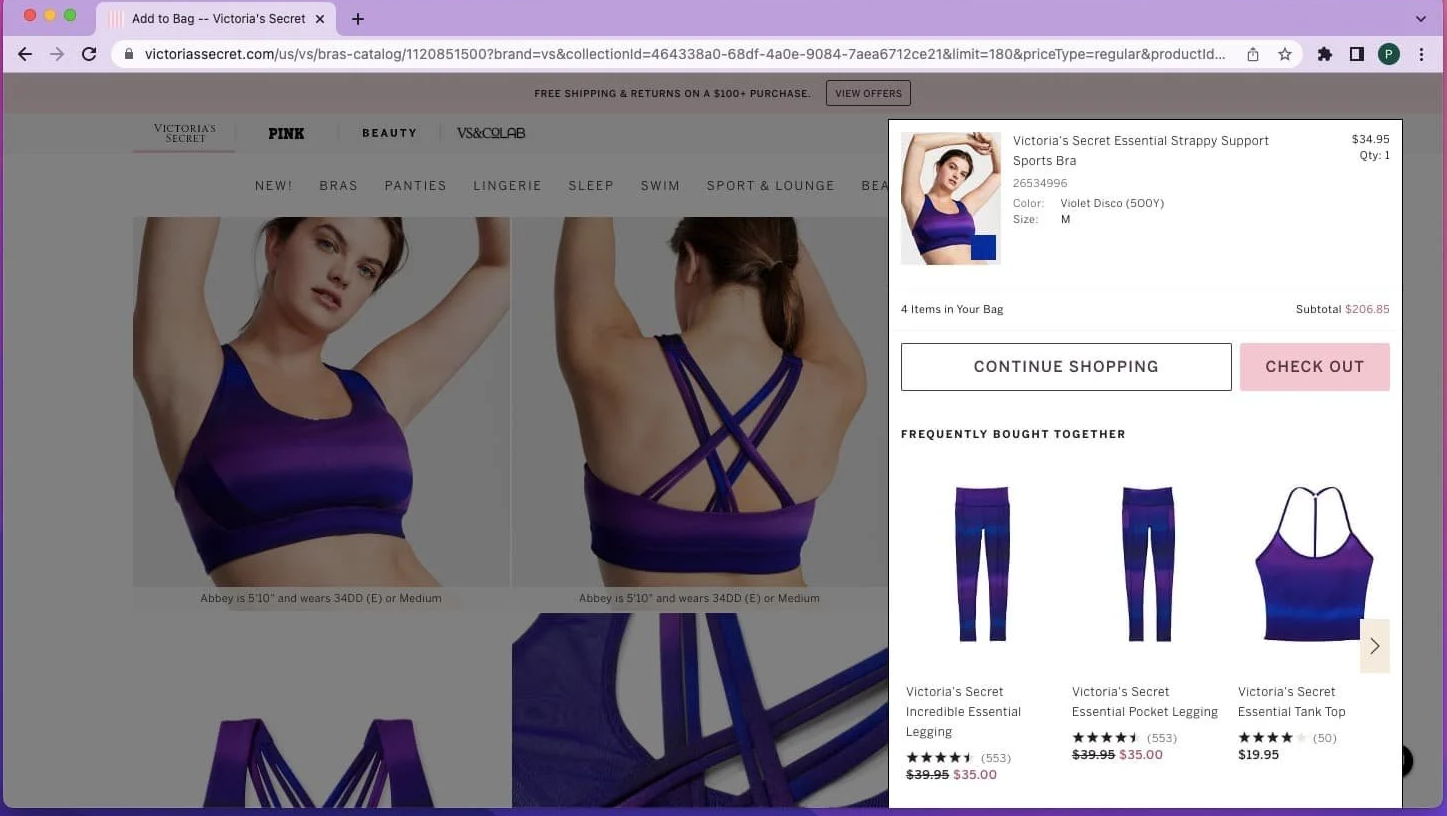Open the Sport & Lounge menu

pyautogui.click(x=770, y=186)
